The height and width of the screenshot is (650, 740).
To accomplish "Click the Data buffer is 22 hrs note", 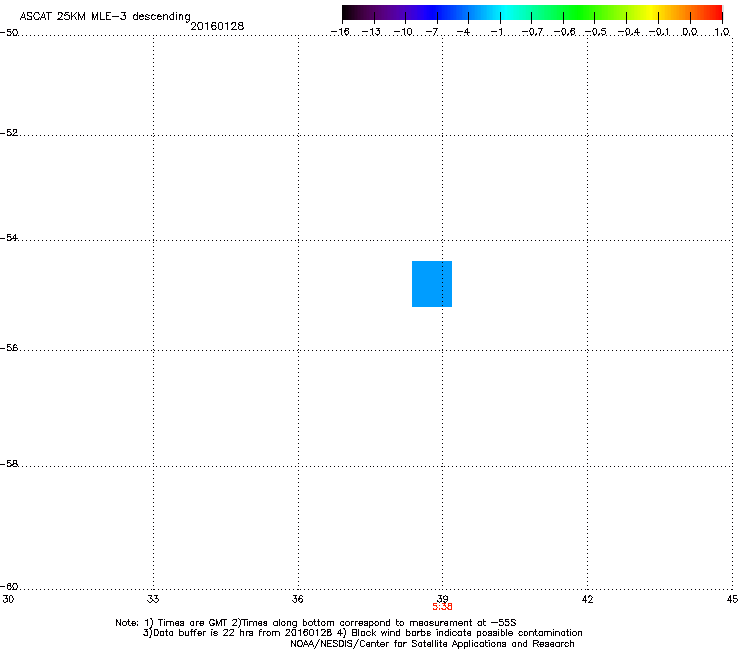I will (x=362, y=633).
